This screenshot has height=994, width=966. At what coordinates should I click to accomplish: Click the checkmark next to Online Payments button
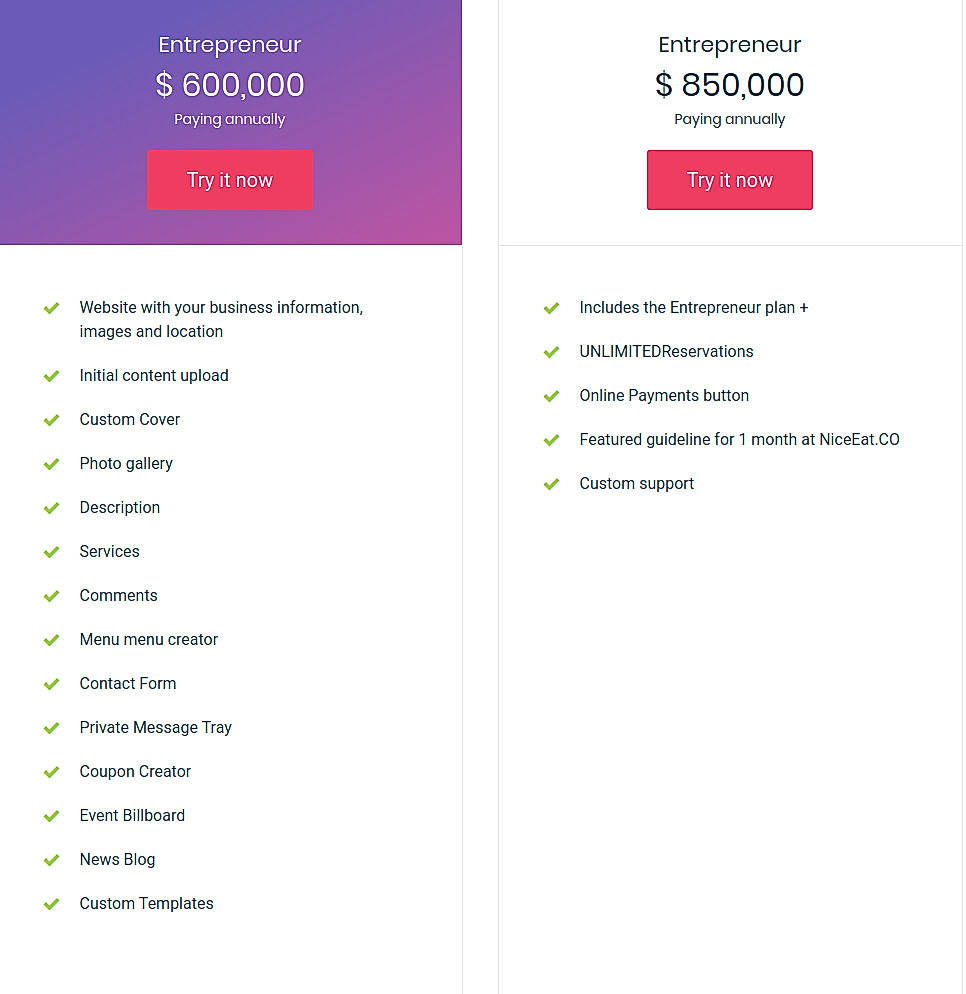[x=551, y=396]
